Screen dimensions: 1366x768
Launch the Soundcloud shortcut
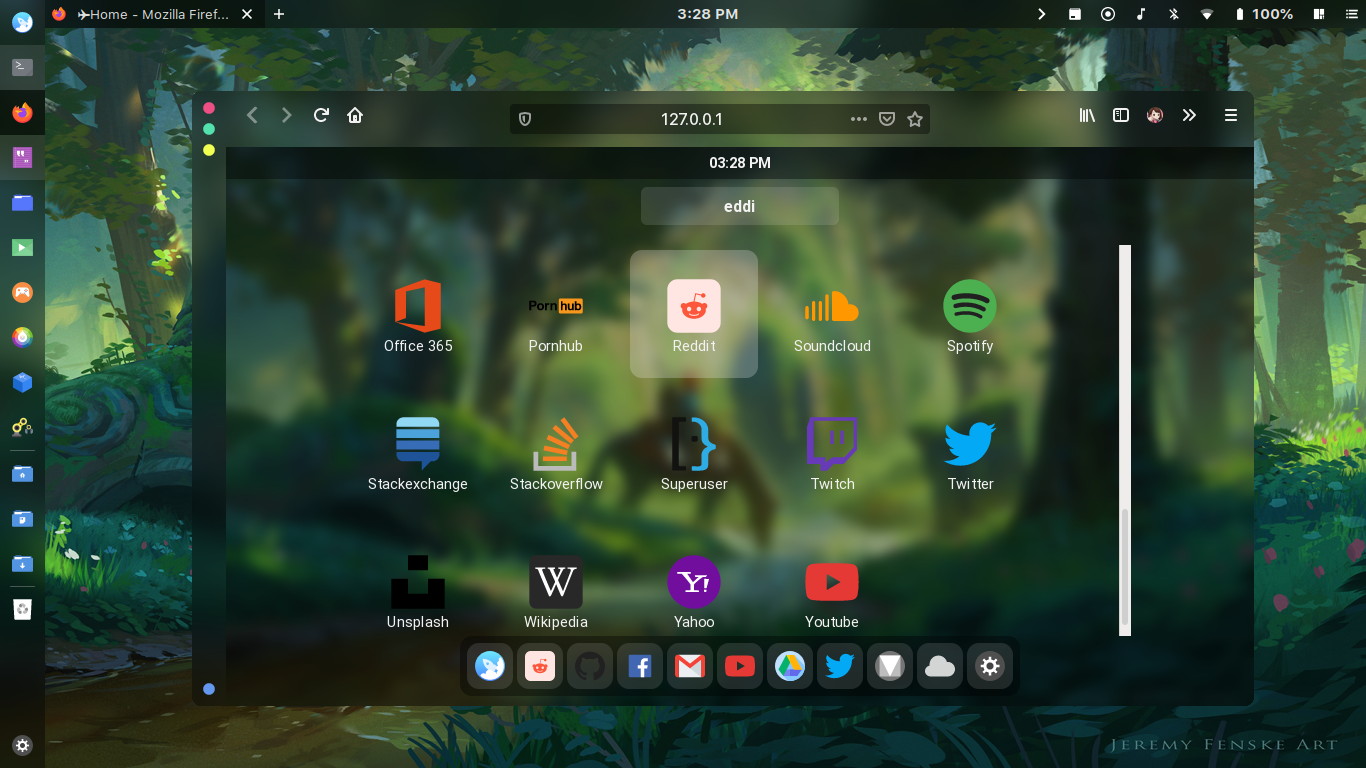pyautogui.click(x=832, y=314)
